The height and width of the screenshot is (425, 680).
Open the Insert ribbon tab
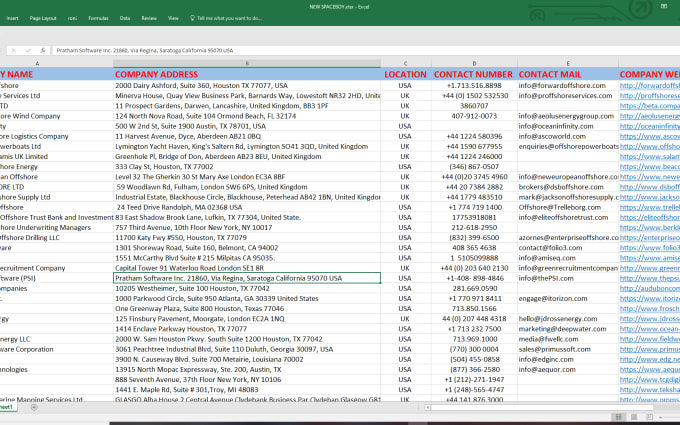click(x=13, y=18)
